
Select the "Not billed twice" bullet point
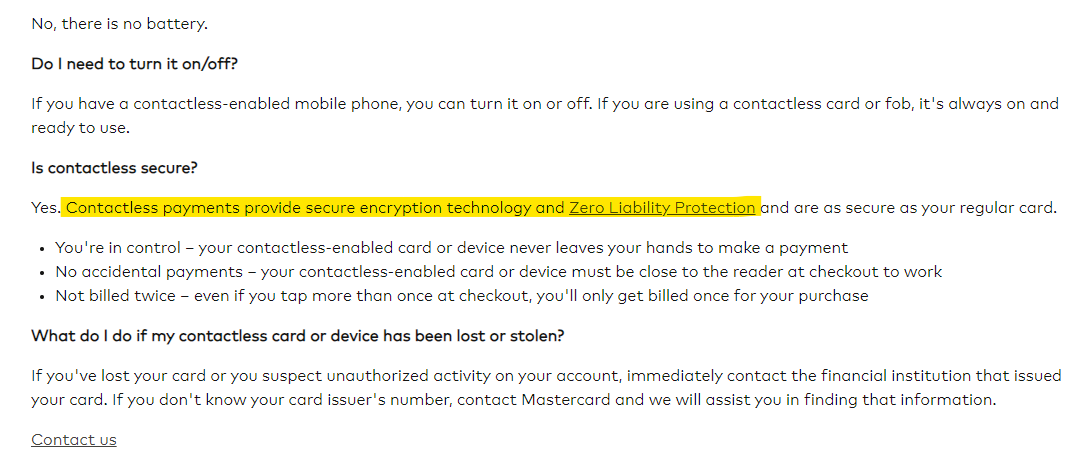pos(461,296)
